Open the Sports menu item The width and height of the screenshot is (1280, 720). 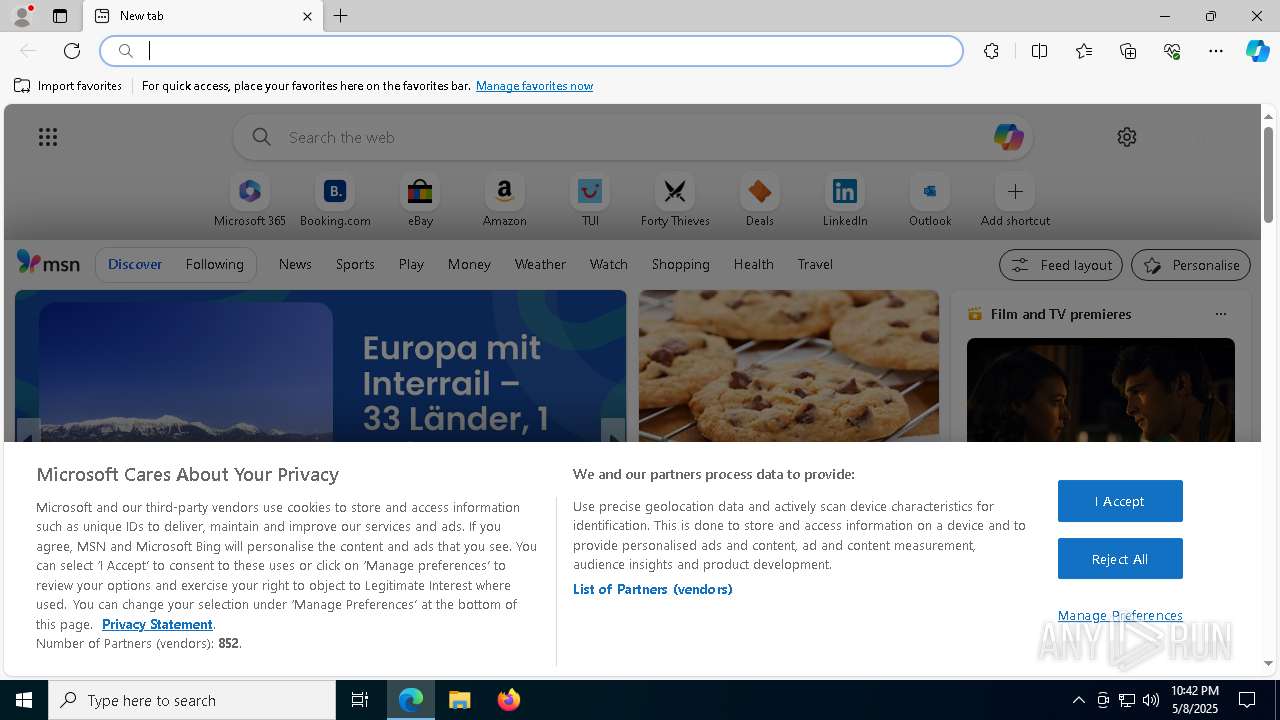[x=355, y=264]
